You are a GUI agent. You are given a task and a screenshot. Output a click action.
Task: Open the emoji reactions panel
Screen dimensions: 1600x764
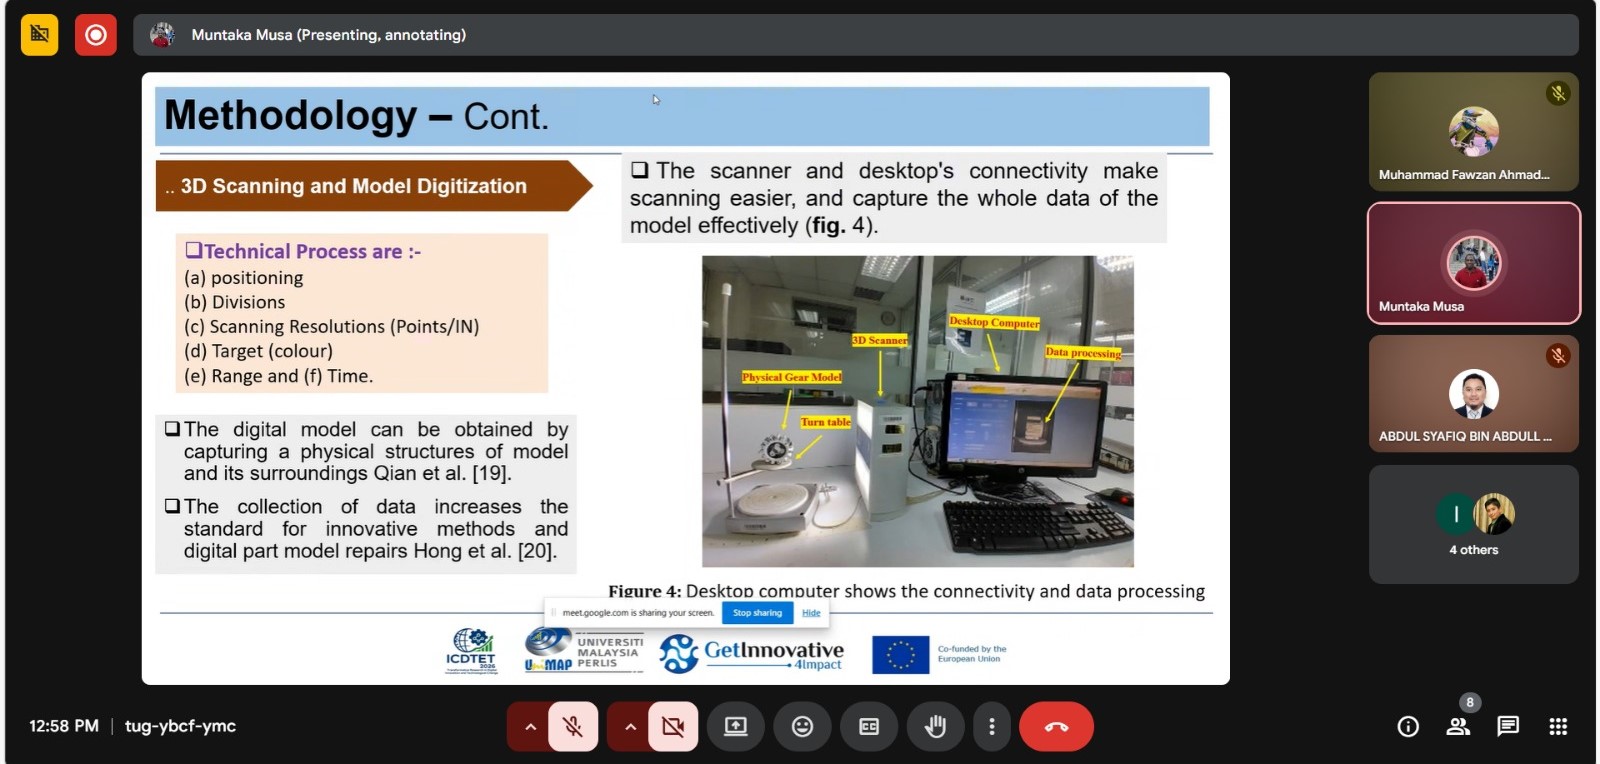[x=802, y=727]
